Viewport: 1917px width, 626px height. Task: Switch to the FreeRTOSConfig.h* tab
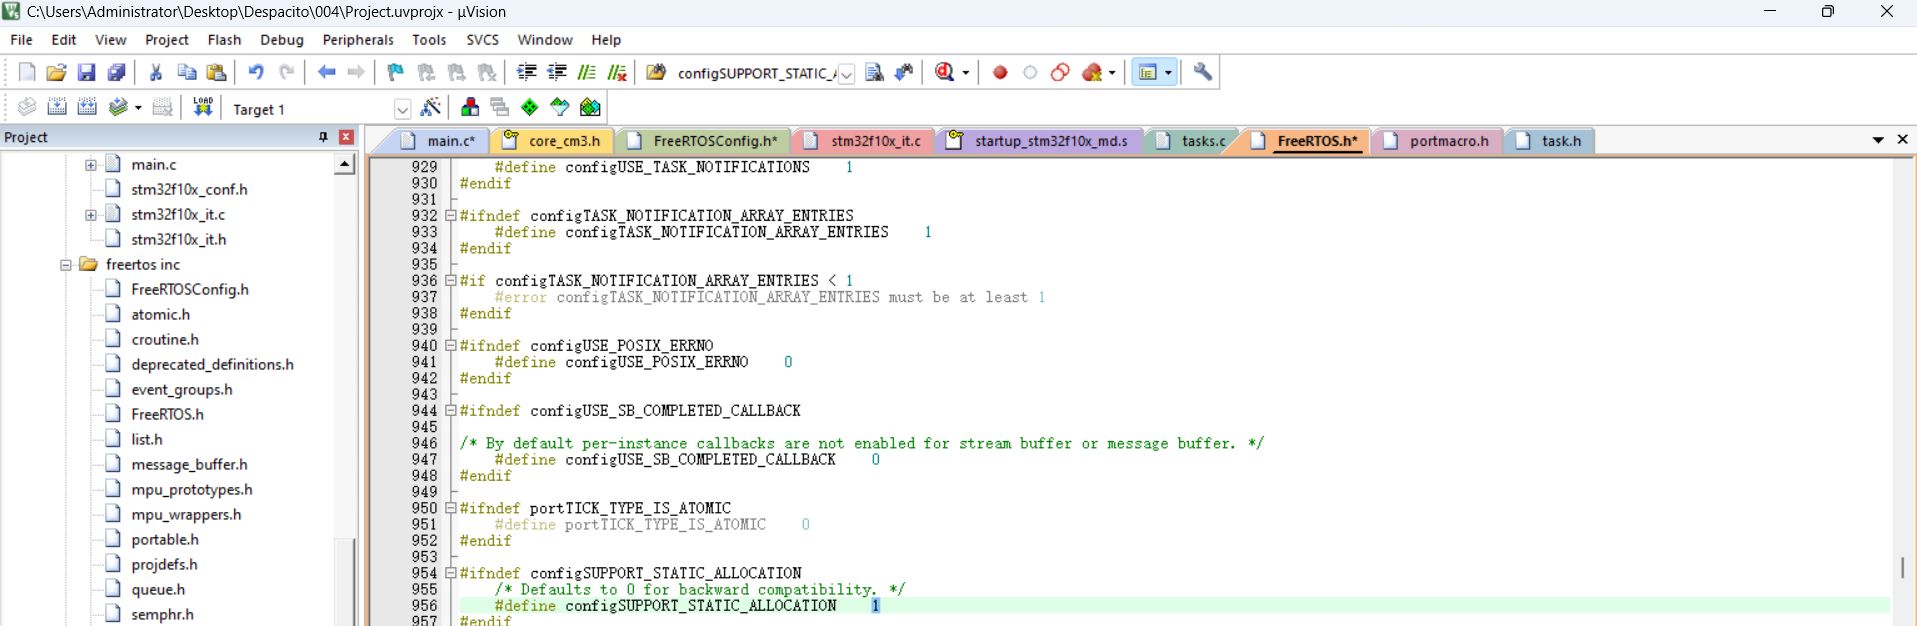[x=703, y=141]
